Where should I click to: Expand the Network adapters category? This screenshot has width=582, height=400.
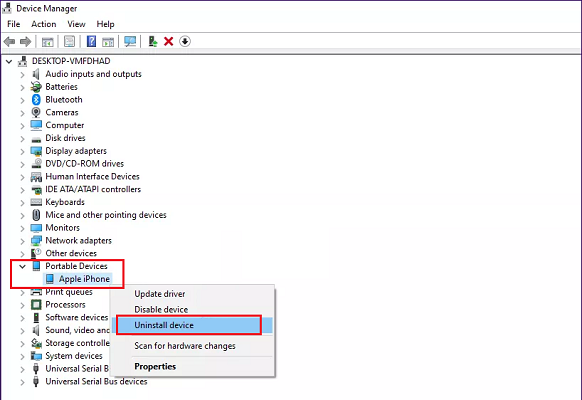(x=22, y=241)
